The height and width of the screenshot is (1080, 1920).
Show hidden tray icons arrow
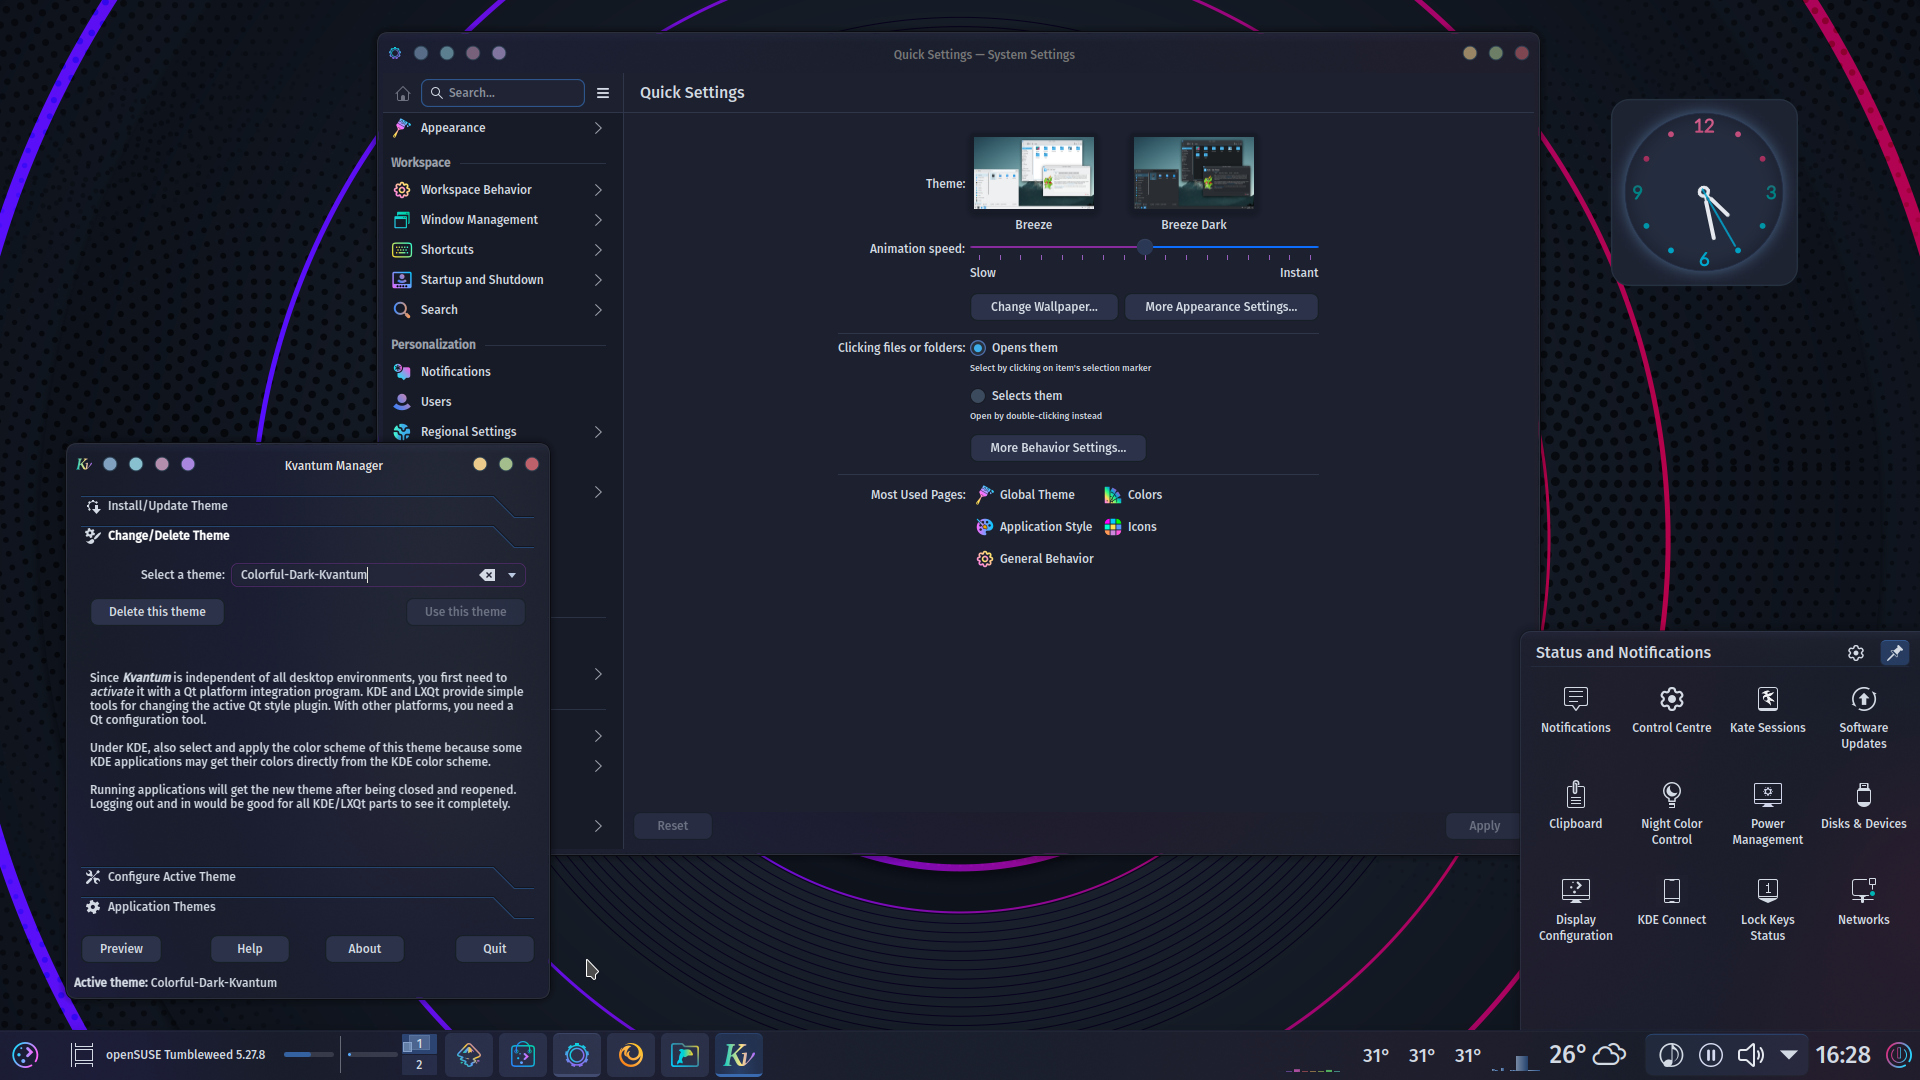coord(1789,1055)
